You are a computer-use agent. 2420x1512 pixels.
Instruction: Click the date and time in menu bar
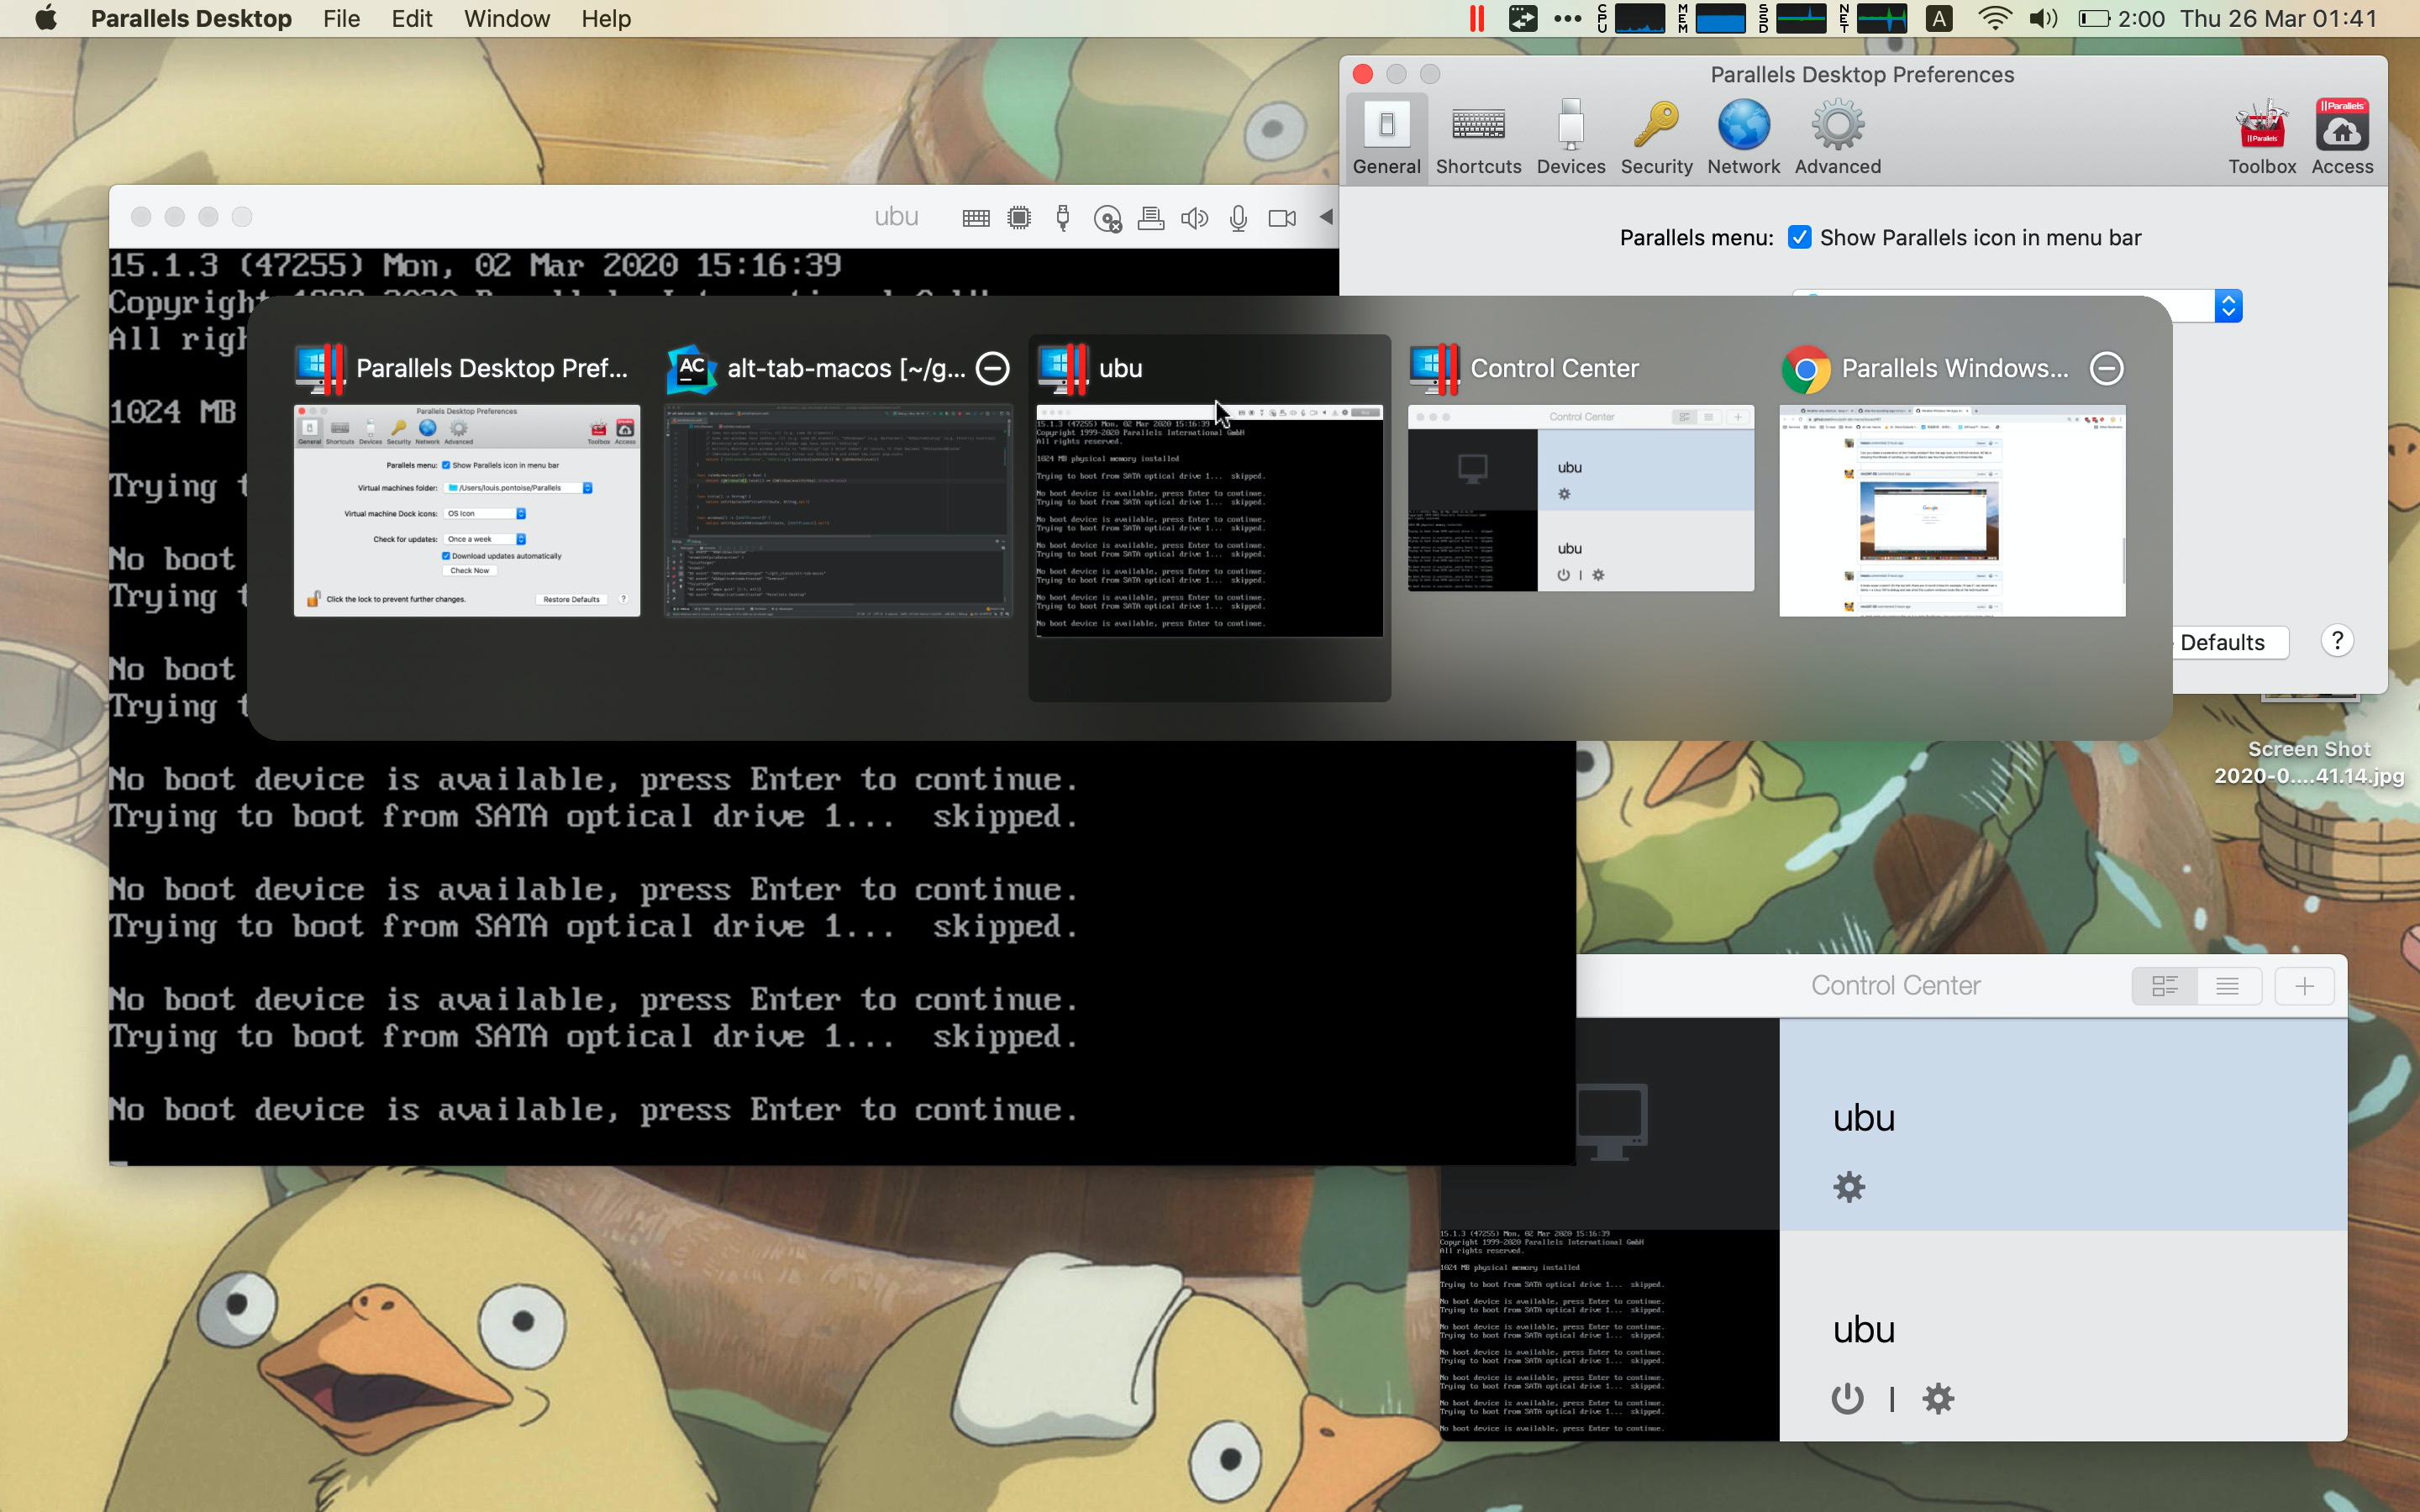(2278, 18)
